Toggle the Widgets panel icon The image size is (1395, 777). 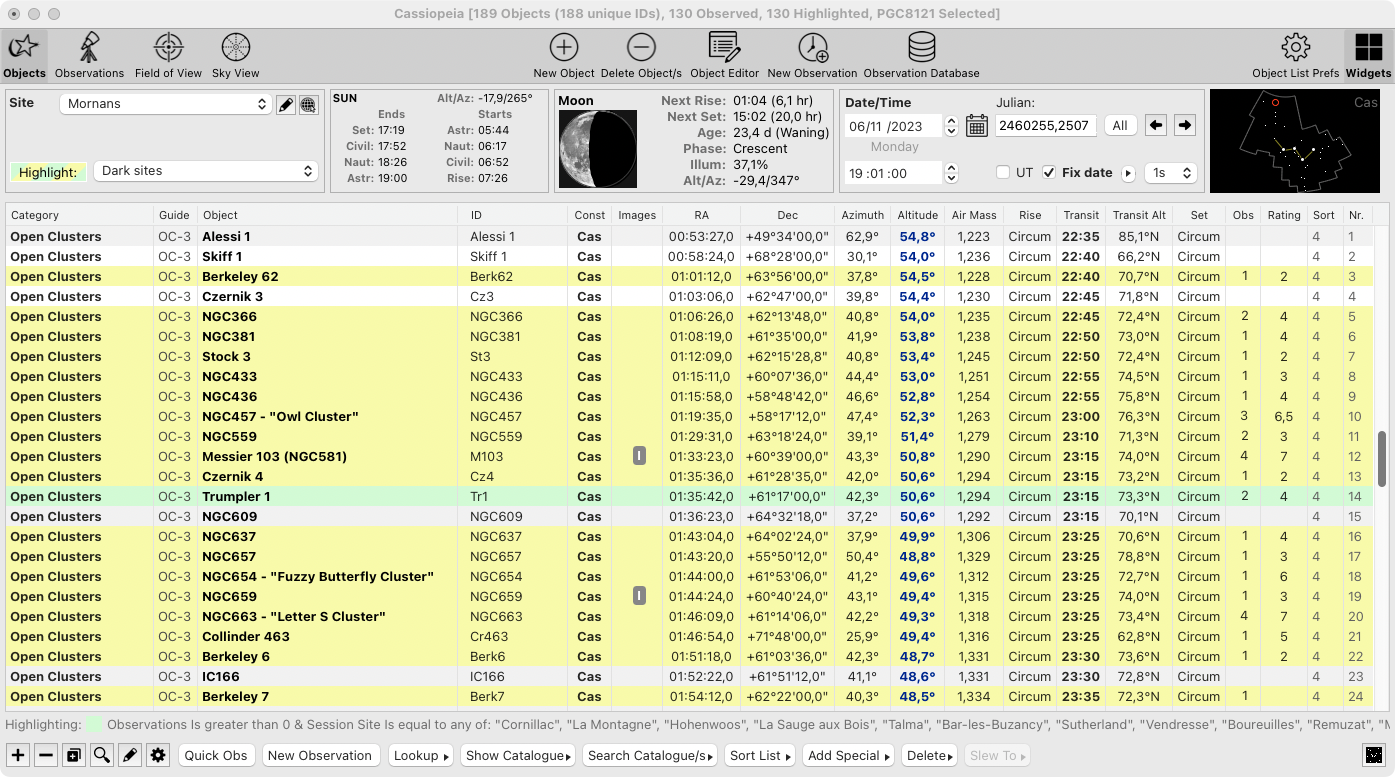point(1368,55)
